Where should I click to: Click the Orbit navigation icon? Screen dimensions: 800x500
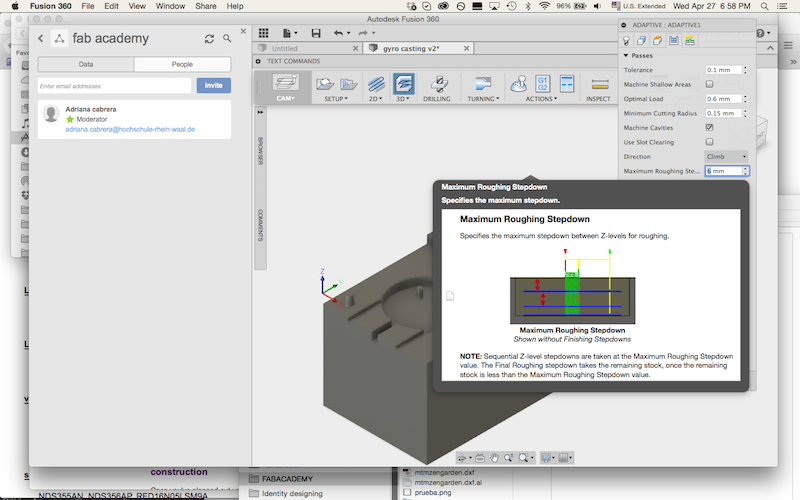(x=462, y=458)
